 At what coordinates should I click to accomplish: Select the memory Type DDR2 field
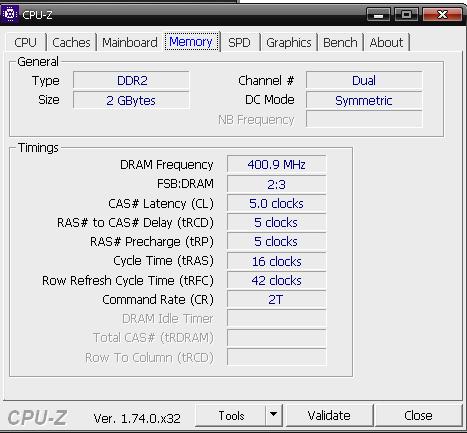tap(131, 81)
